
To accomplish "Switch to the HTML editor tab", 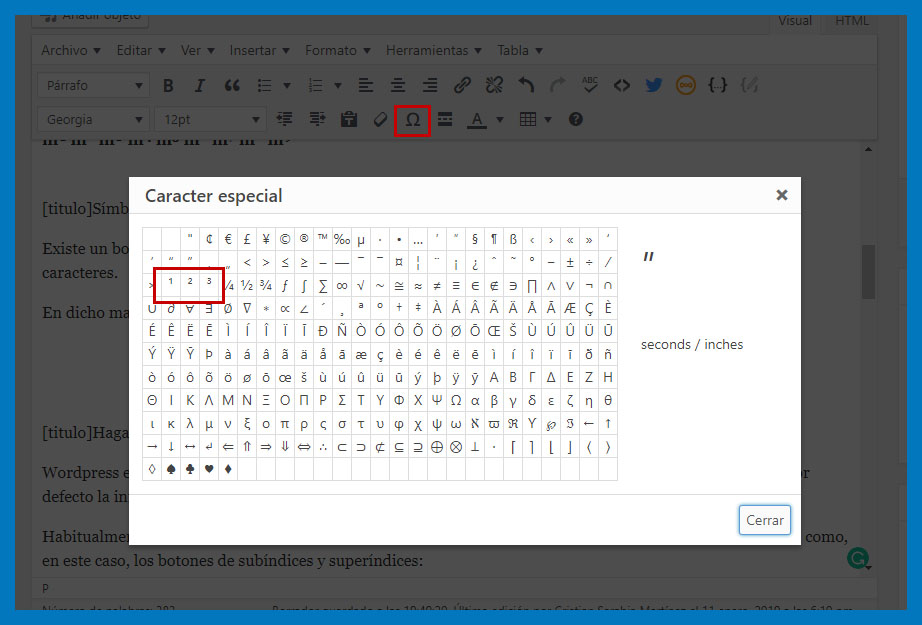I will tap(851, 21).
